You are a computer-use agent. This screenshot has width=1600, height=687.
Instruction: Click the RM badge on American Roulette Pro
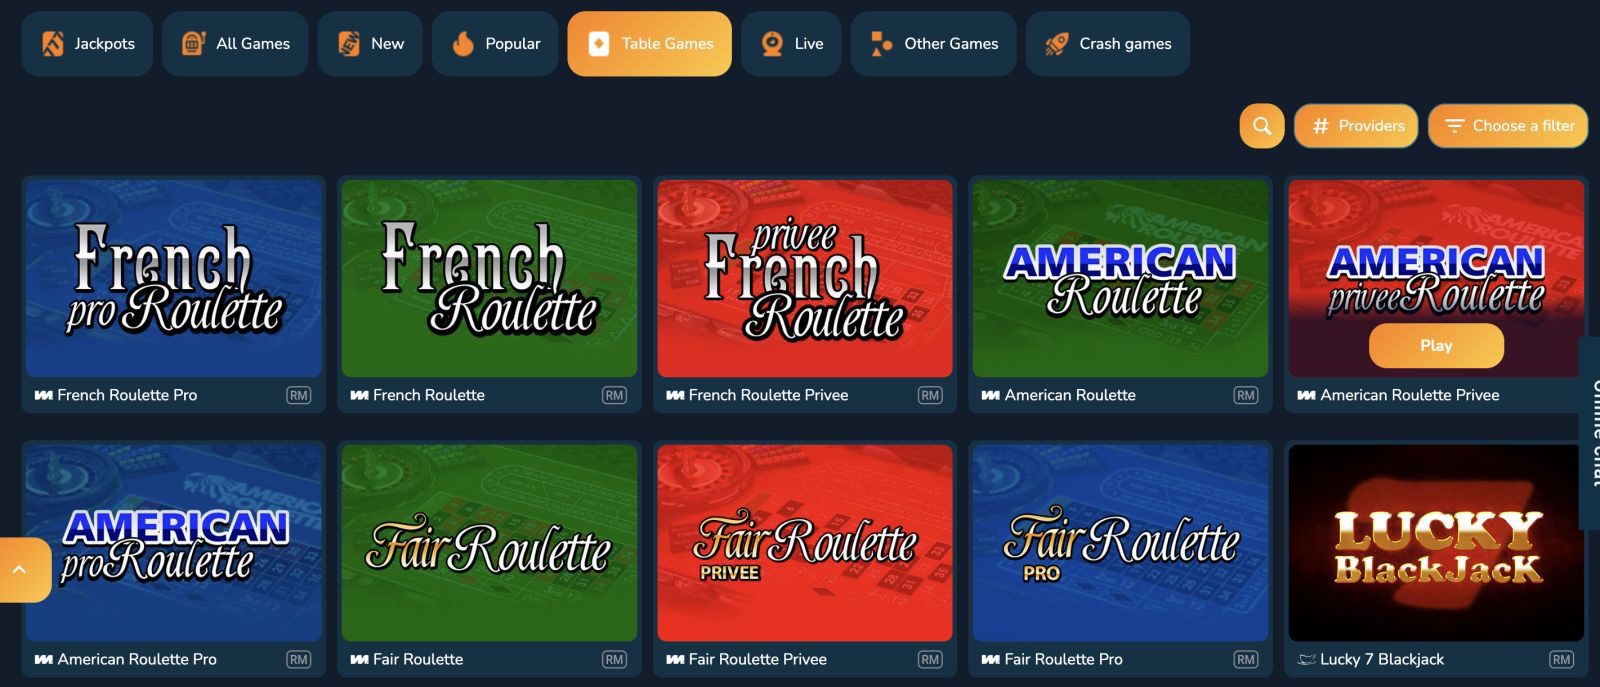pyautogui.click(x=299, y=660)
